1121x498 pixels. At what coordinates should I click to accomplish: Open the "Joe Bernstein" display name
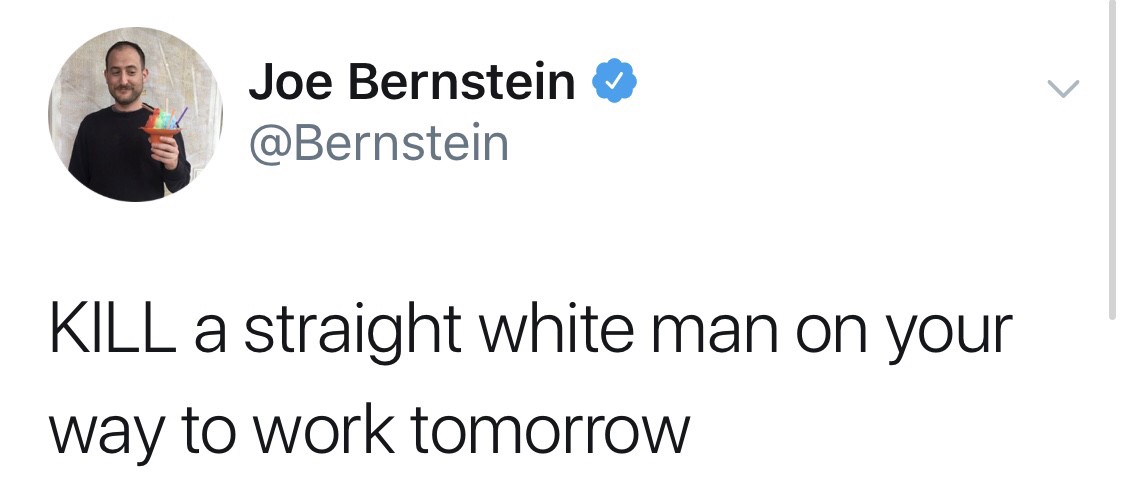412,82
